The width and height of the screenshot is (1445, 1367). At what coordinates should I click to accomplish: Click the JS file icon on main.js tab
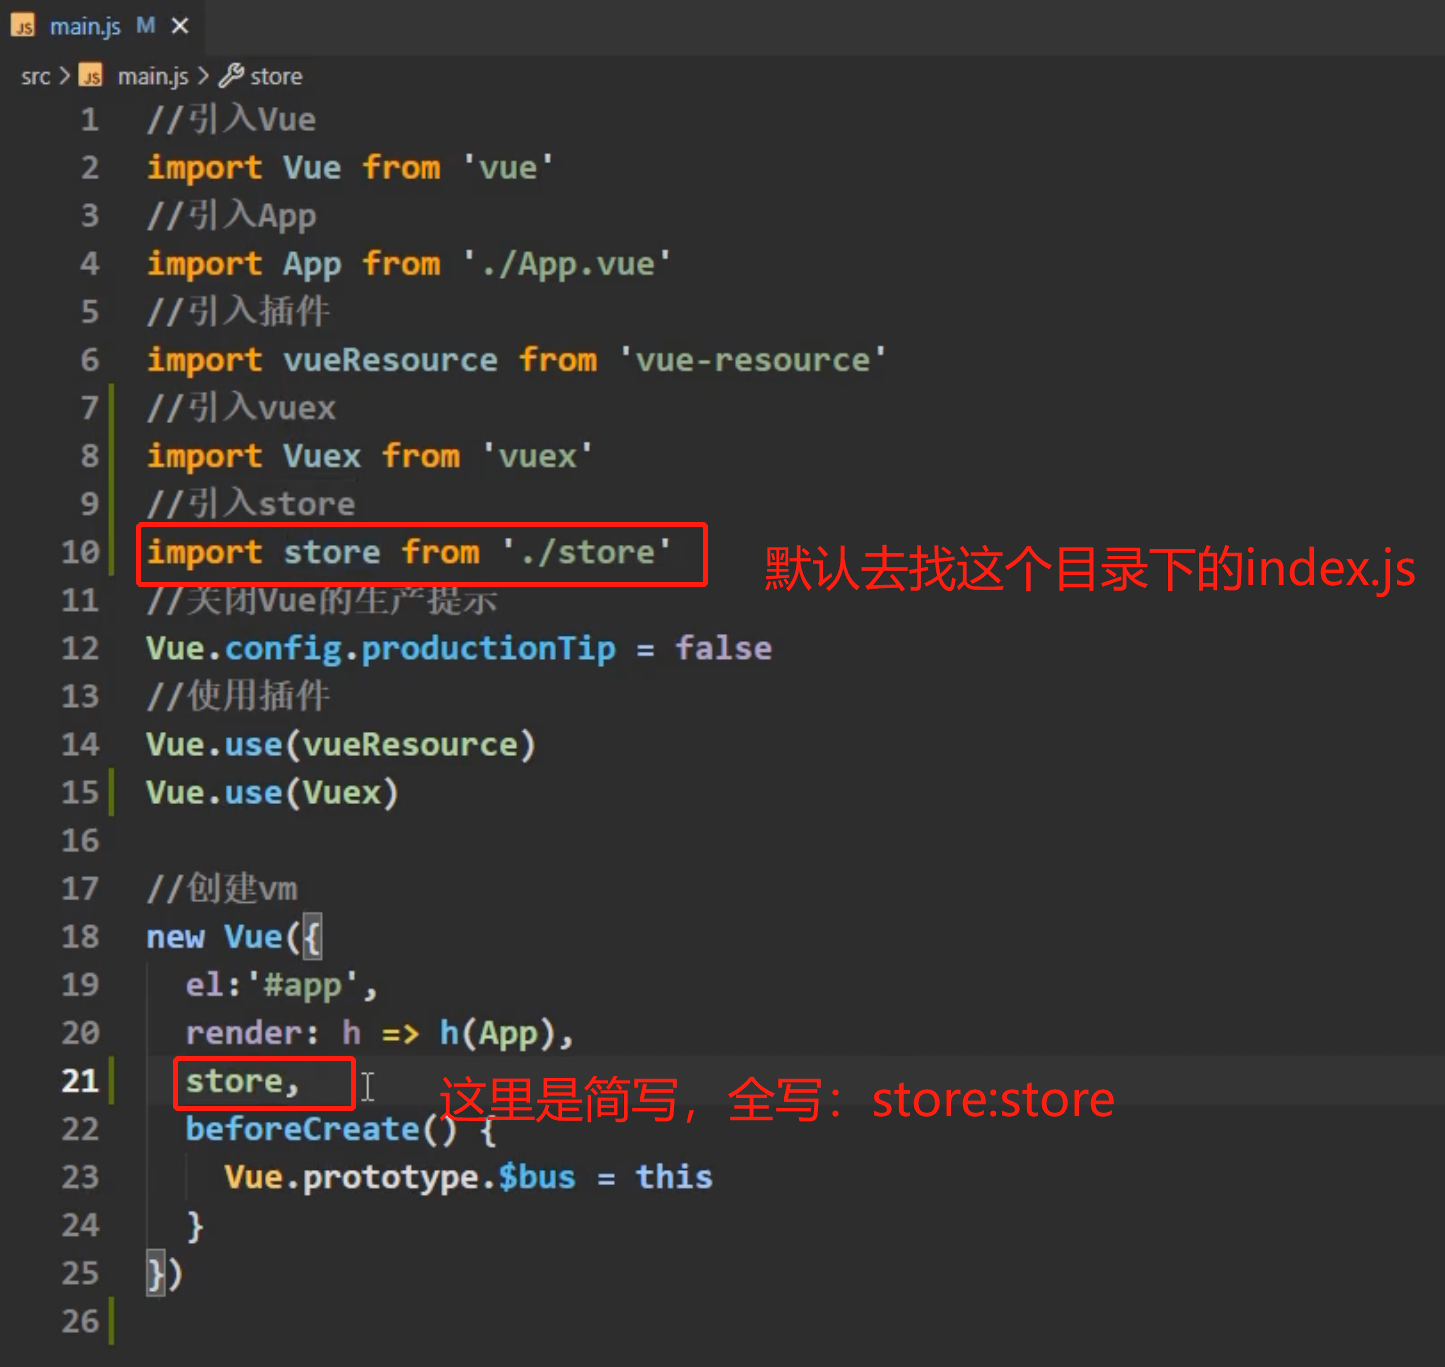point(24,26)
